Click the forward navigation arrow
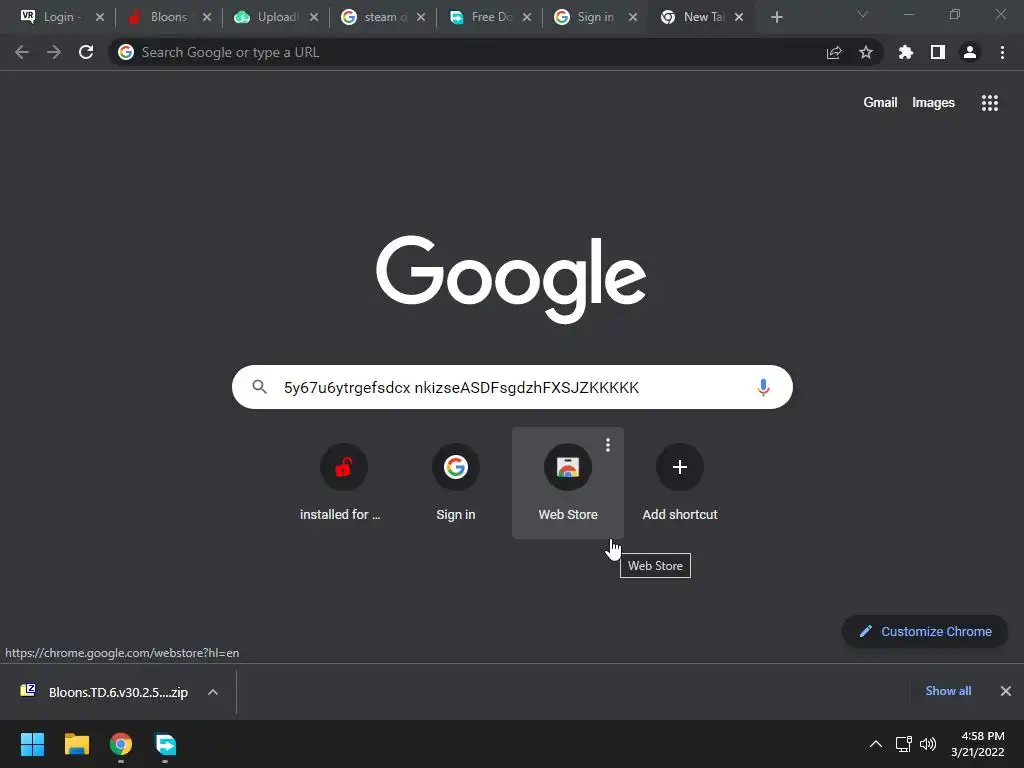This screenshot has width=1024, height=768. coord(54,52)
